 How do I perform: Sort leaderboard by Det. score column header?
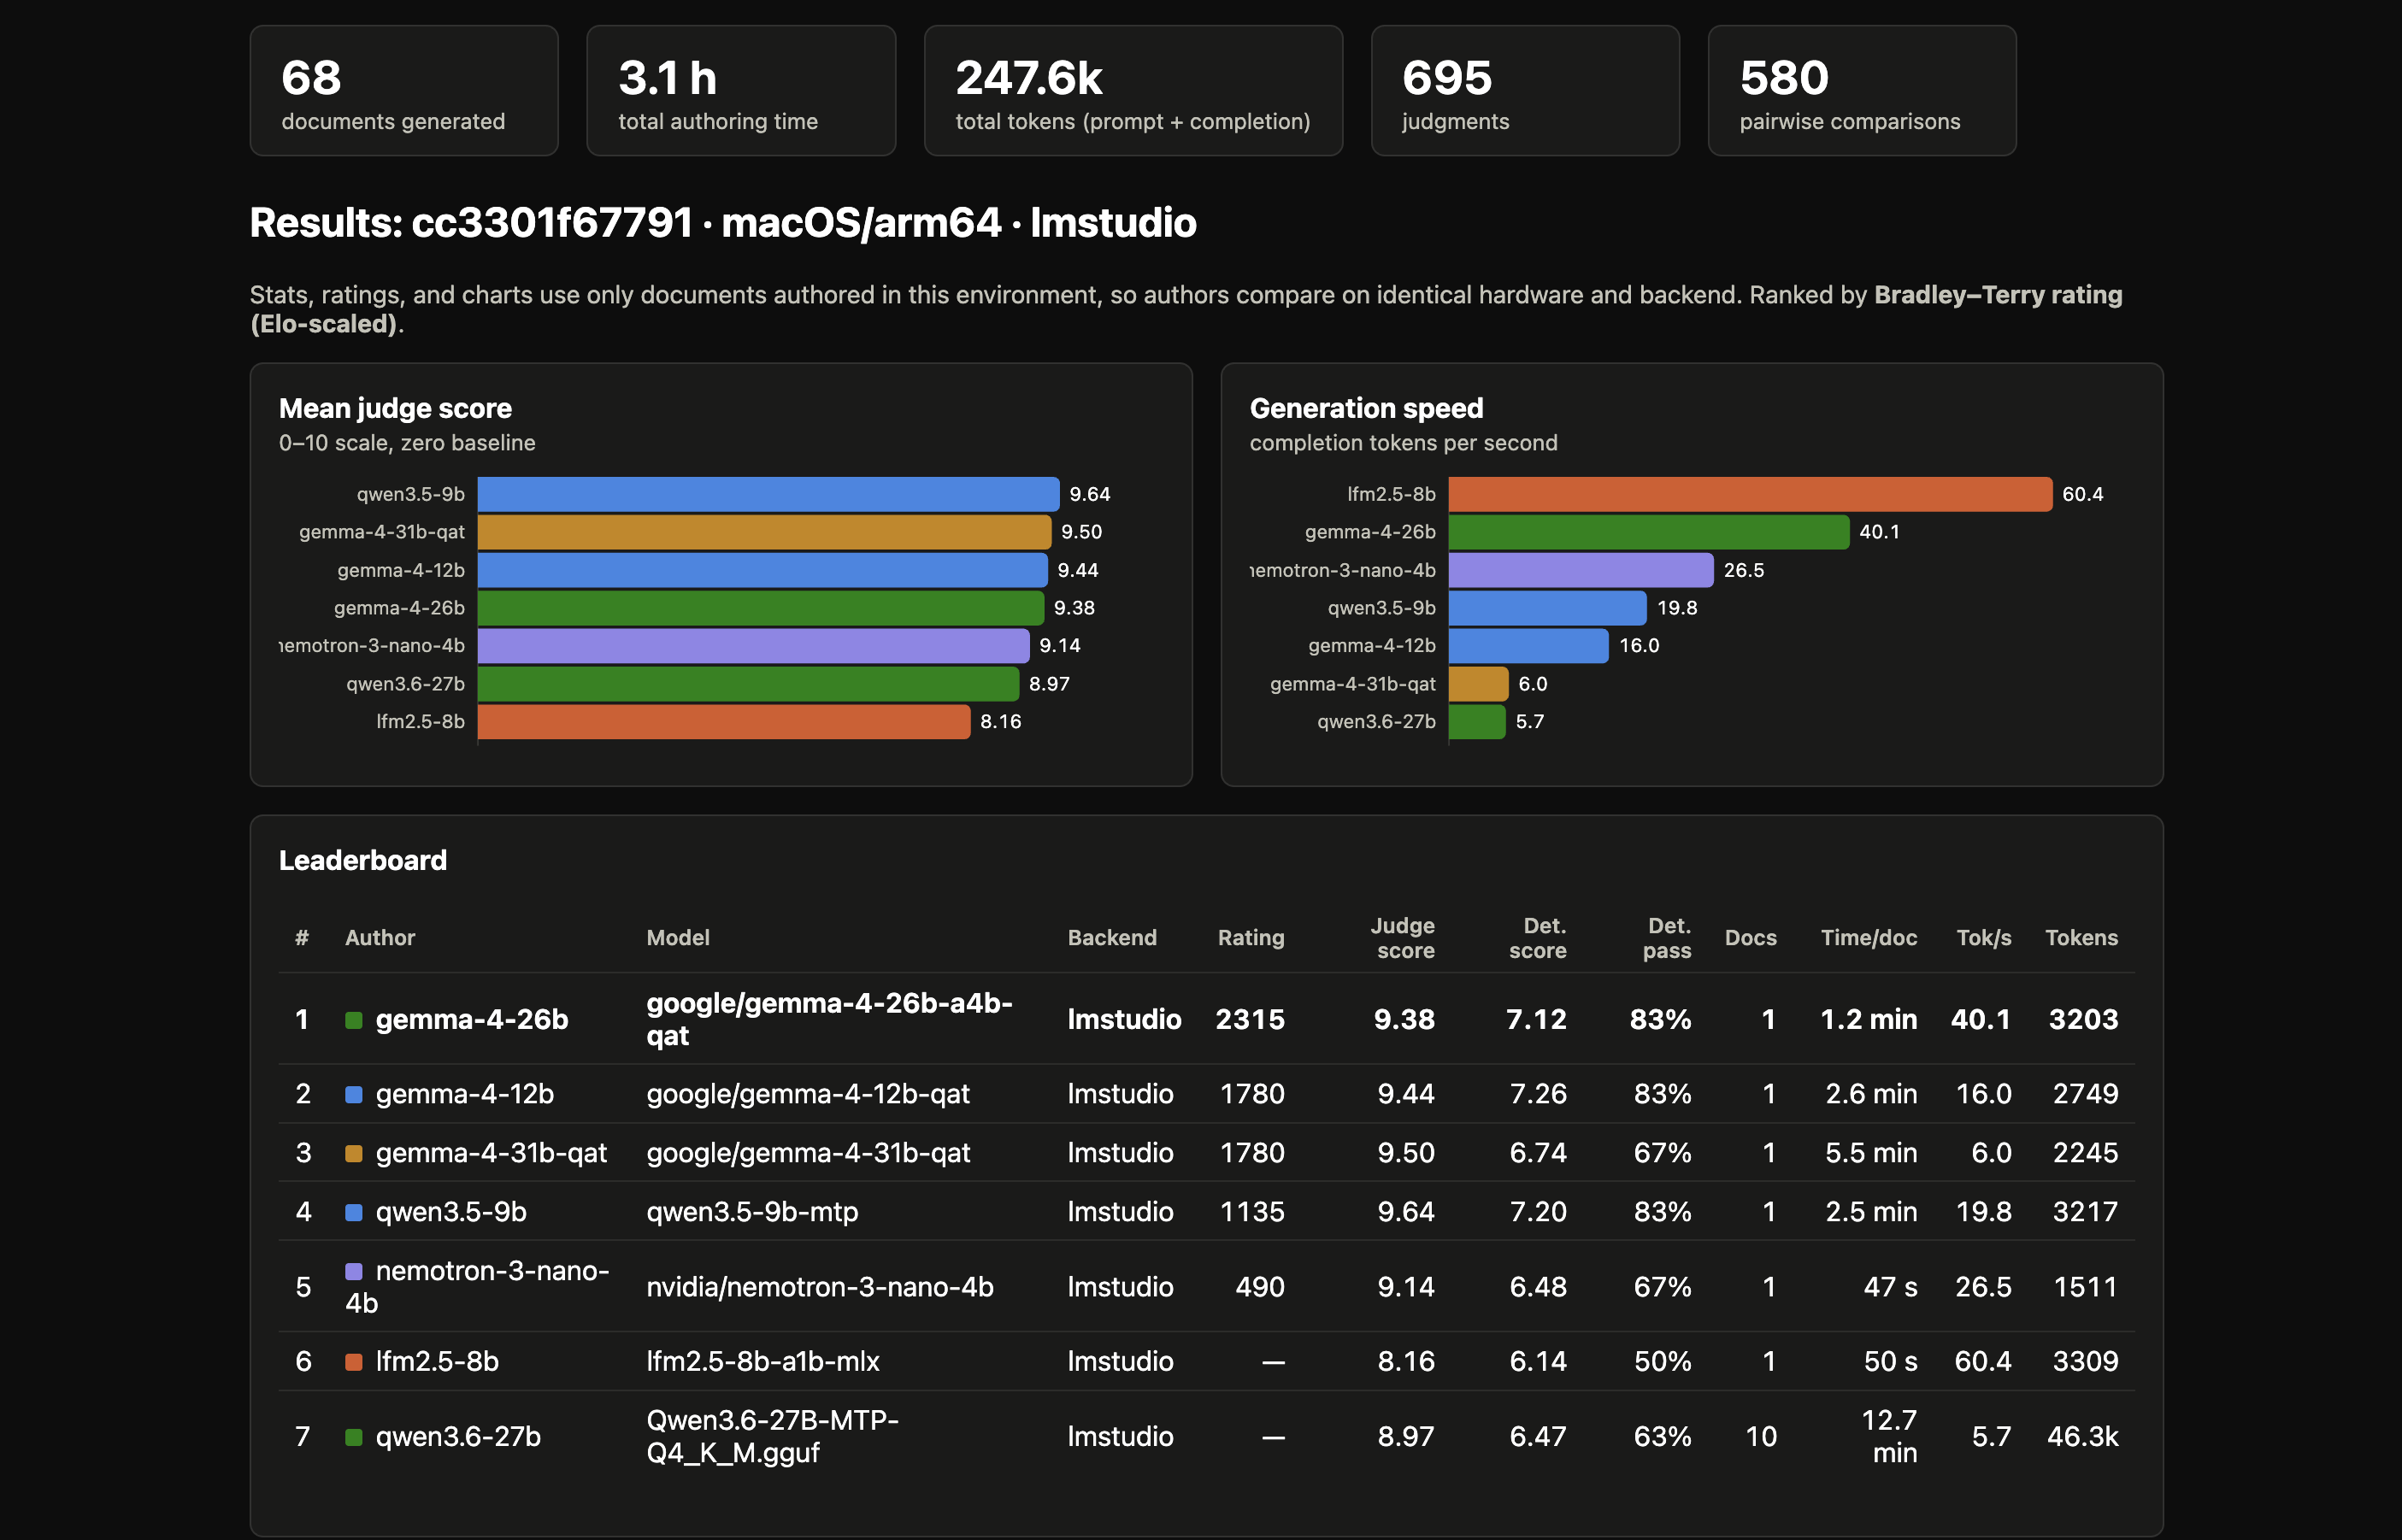tap(1538, 938)
